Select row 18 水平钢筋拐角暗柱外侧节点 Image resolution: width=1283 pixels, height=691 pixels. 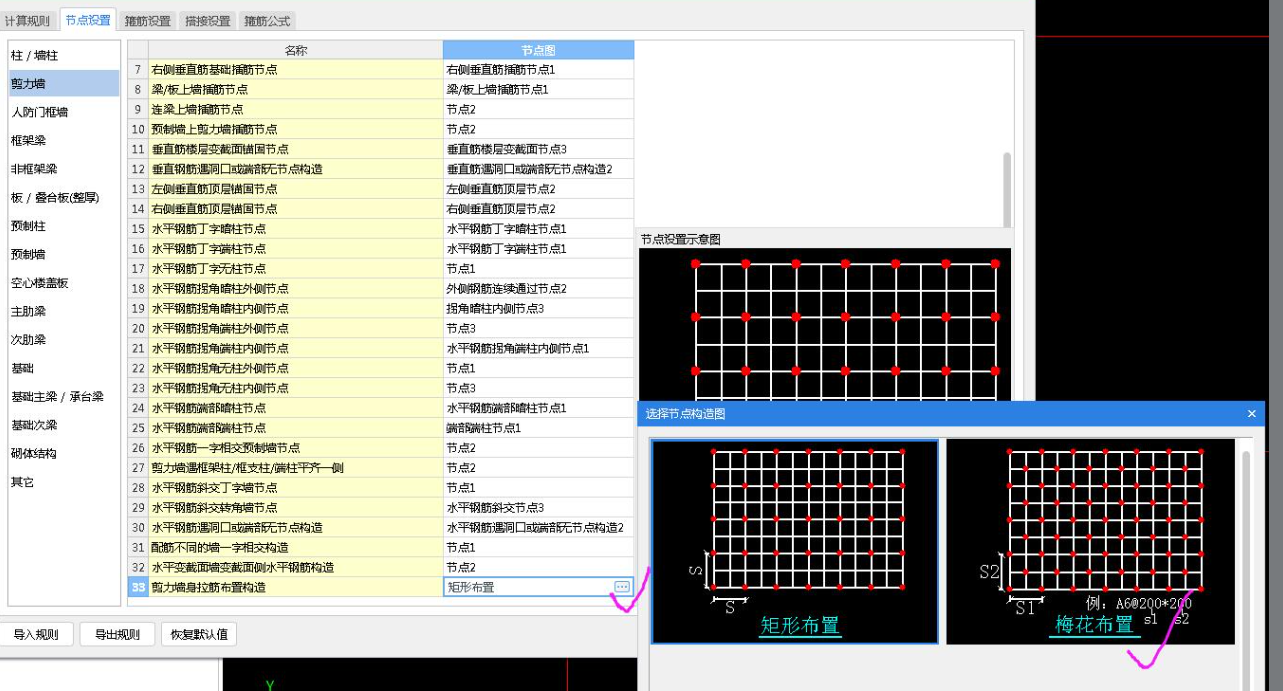pyautogui.click(x=296, y=288)
